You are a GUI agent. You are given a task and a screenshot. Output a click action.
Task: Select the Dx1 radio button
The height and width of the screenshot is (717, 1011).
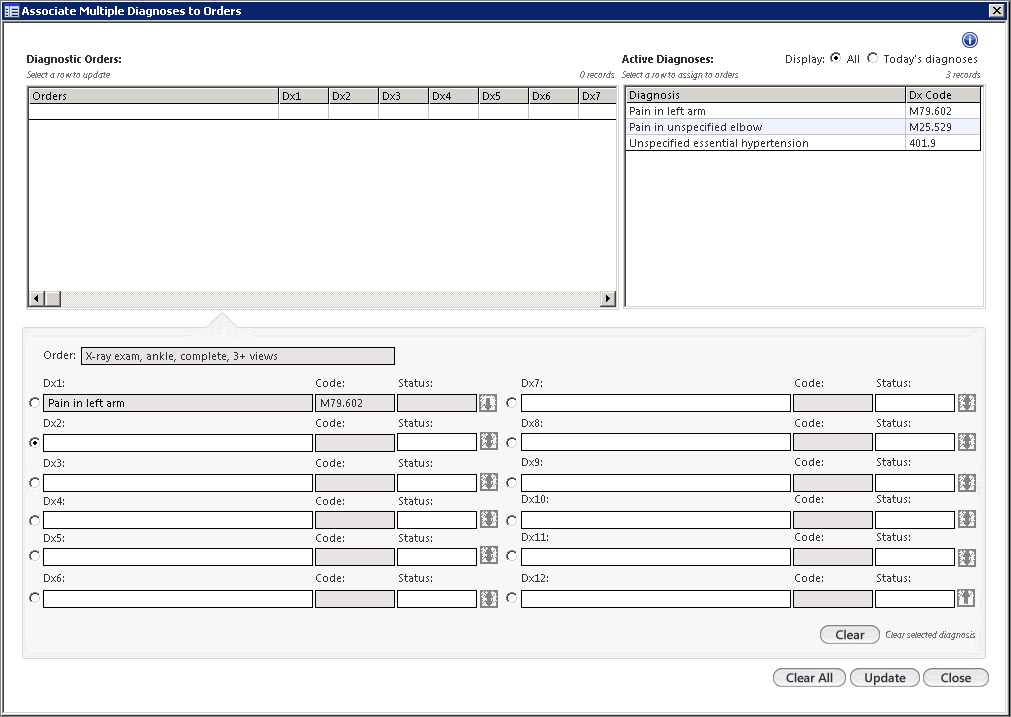(34, 402)
